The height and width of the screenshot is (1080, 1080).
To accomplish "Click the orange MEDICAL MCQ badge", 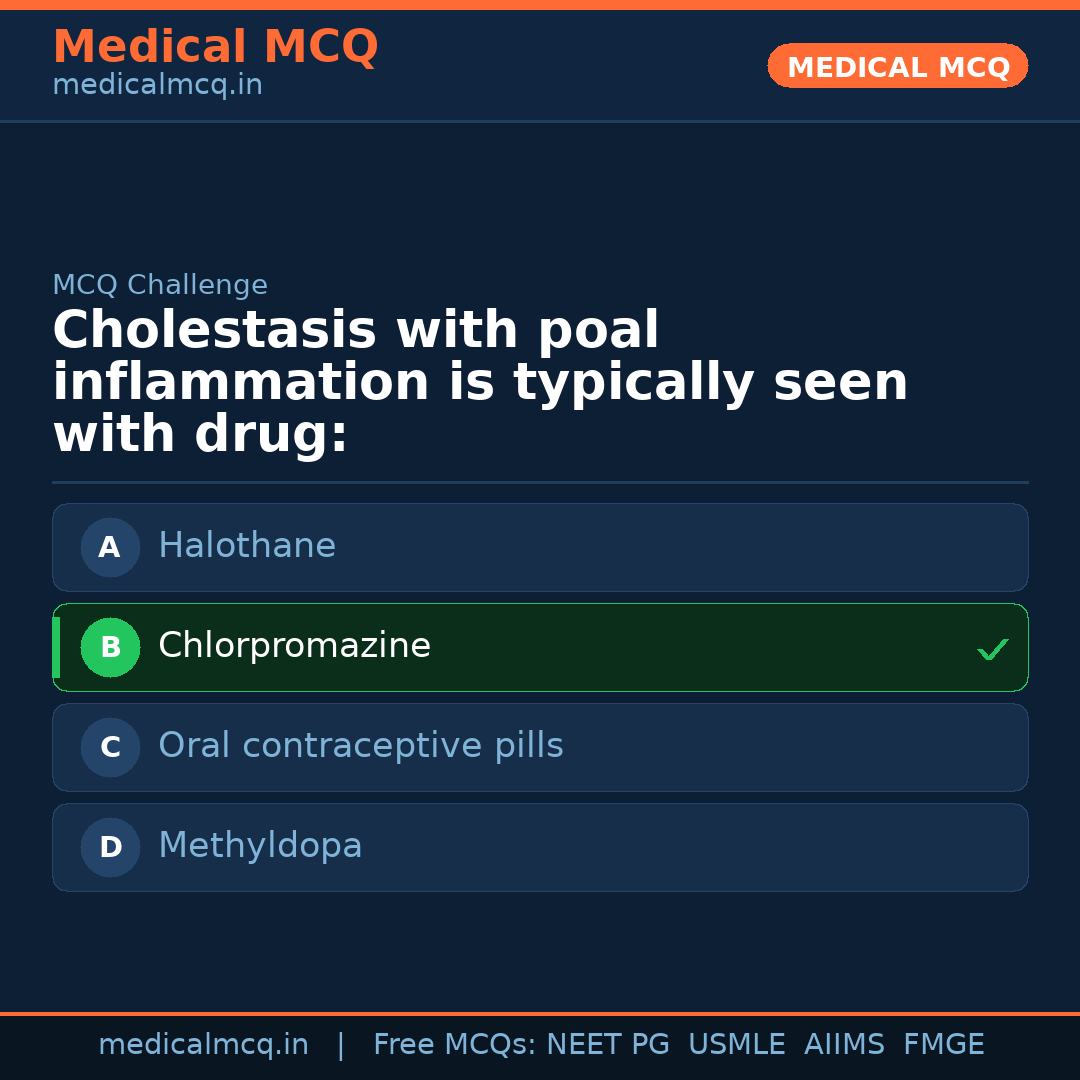I will tap(897, 66).
